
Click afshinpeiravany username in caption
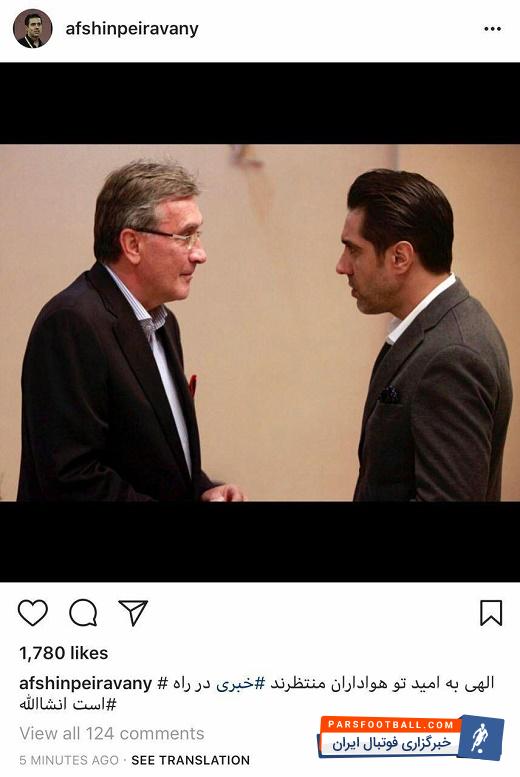(x=85, y=683)
